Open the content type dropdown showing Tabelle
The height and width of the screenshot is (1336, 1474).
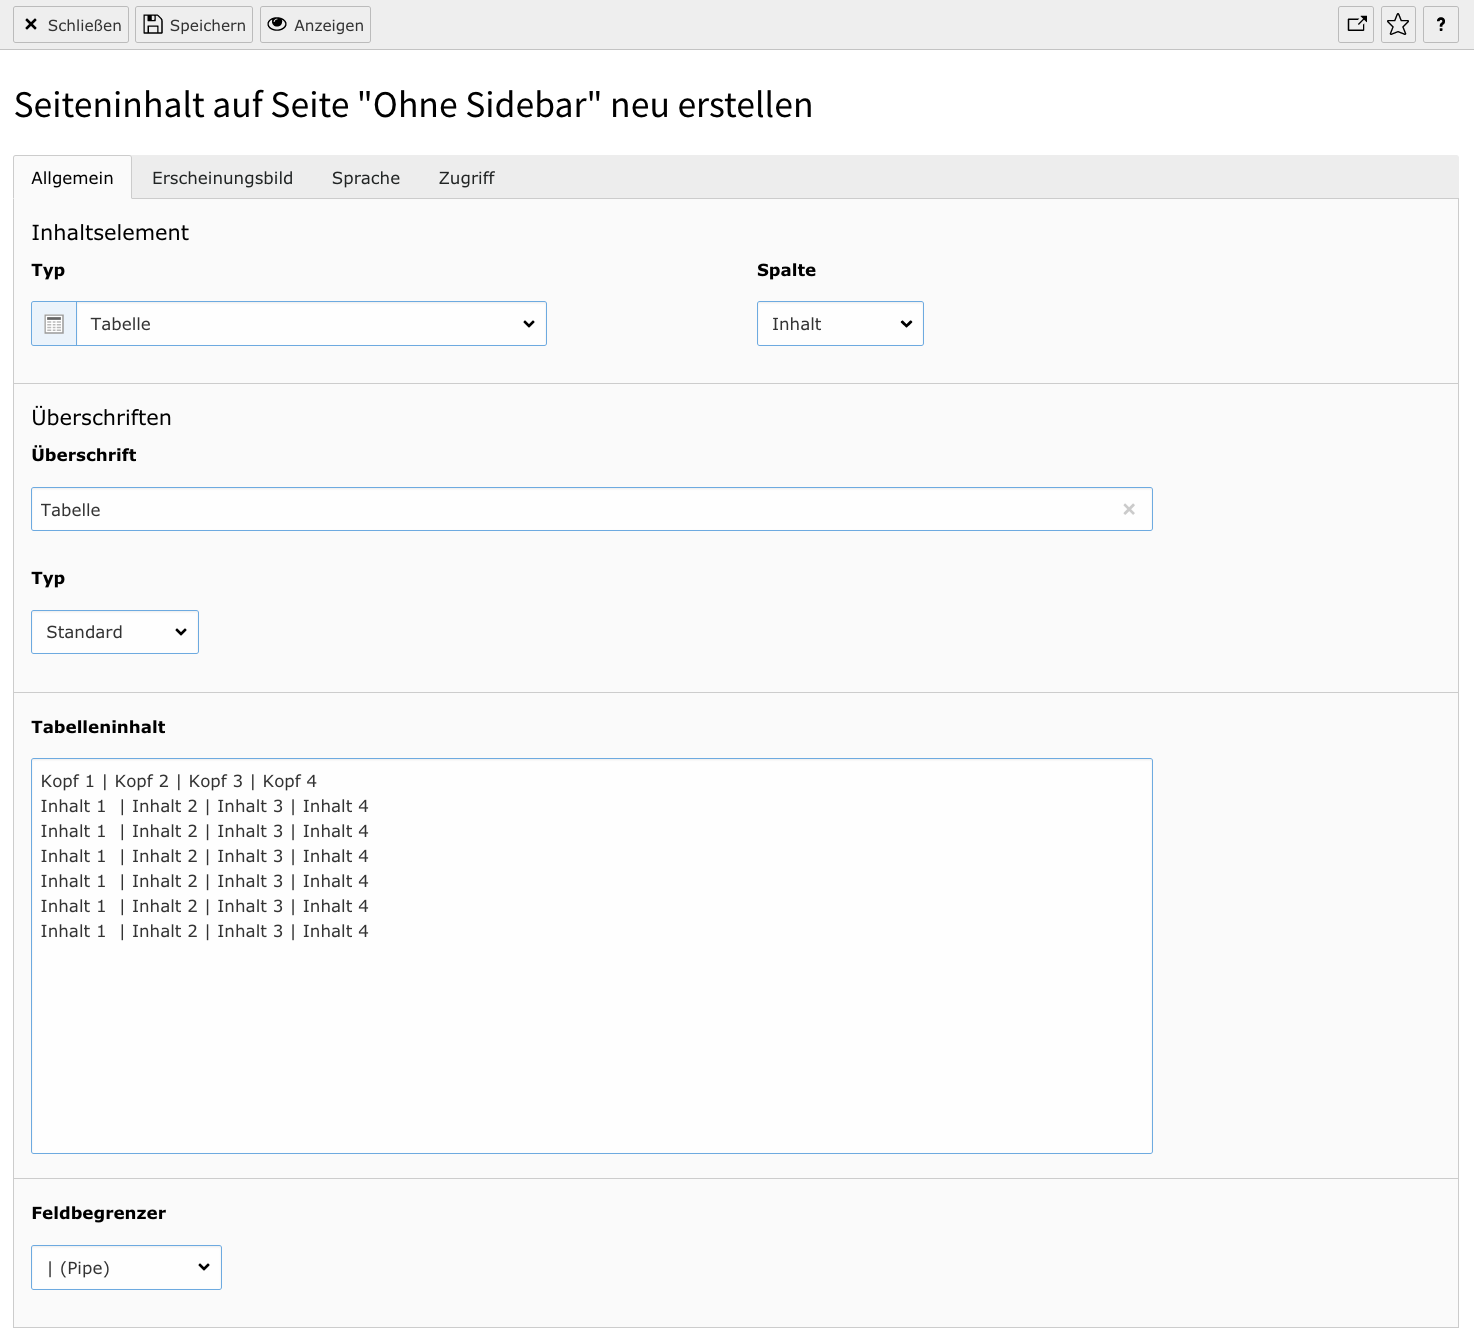point(311,324)
